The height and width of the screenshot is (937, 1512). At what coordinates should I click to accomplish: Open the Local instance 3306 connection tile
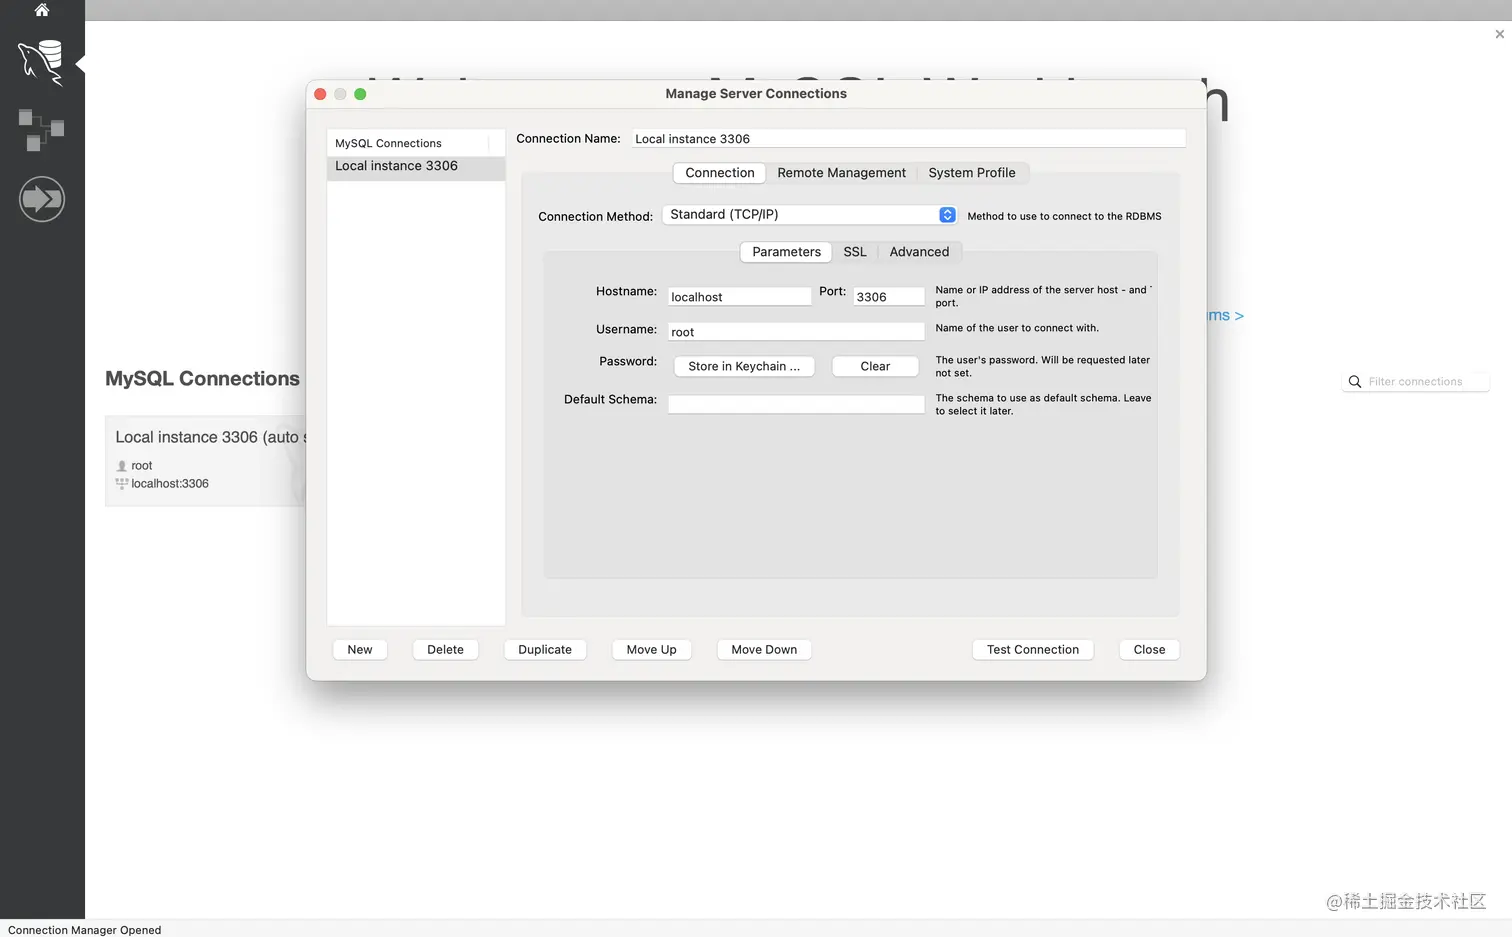[x=206, y=461]
